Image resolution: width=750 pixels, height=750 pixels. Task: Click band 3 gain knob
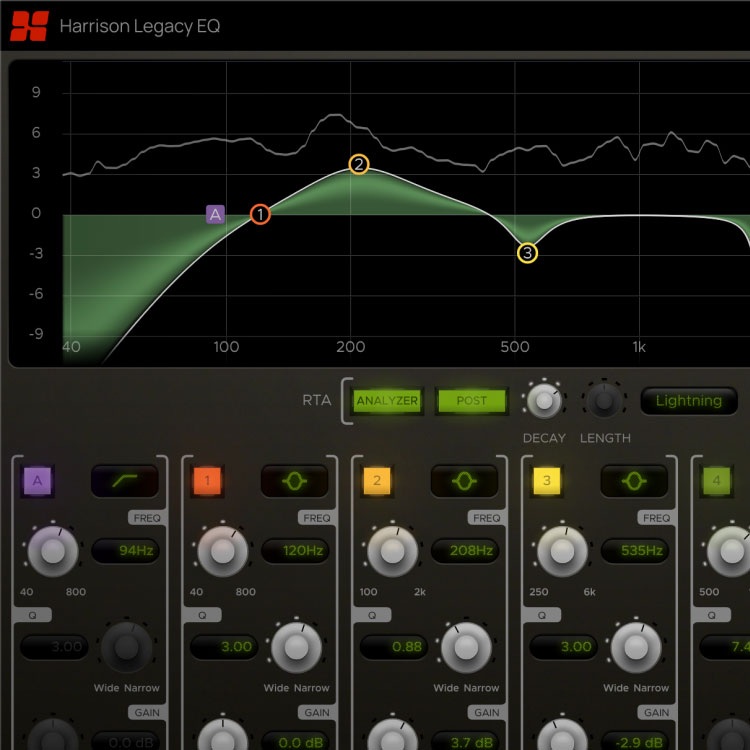click(x=562, y=735)
